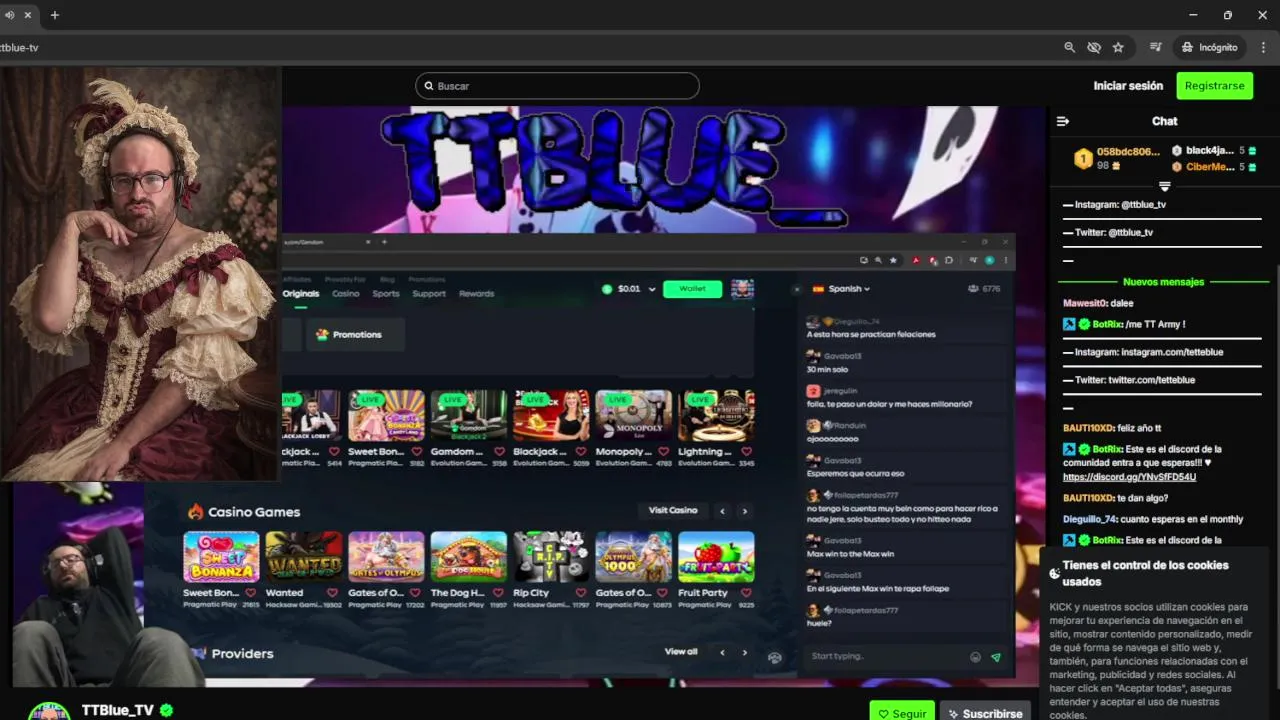Viewport: 1280px width, 720px height.
Task: Open the live Sweet Bonanza Candyland thumbnail
Action: click(386, 415)
